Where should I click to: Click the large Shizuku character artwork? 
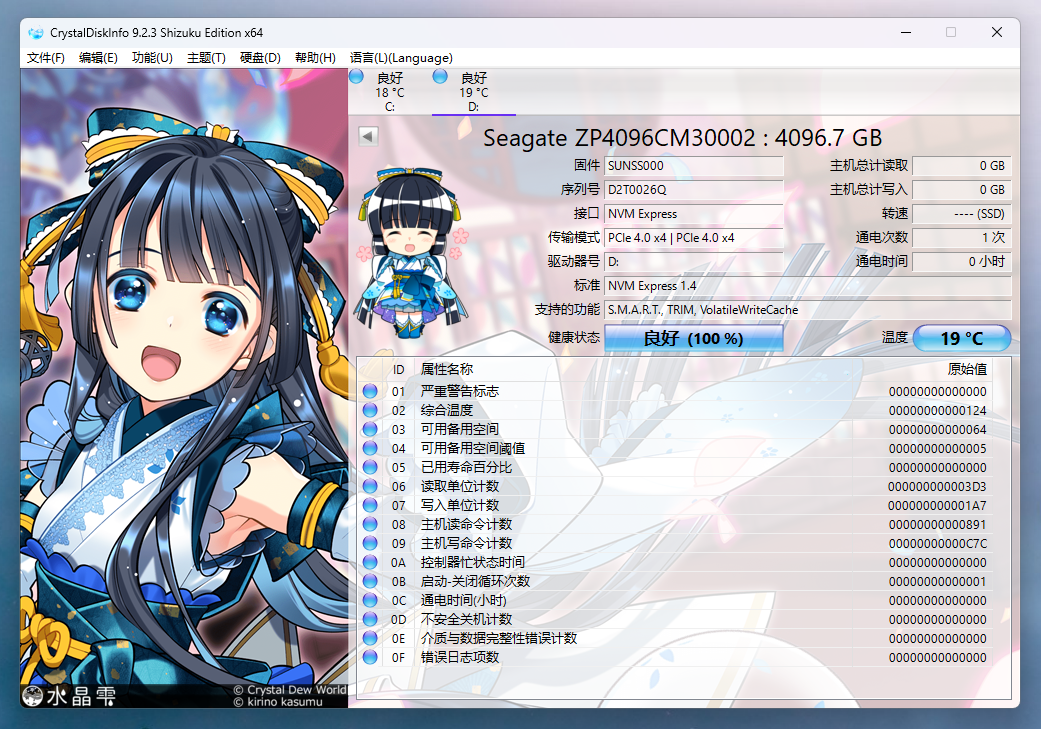[184, 388]
